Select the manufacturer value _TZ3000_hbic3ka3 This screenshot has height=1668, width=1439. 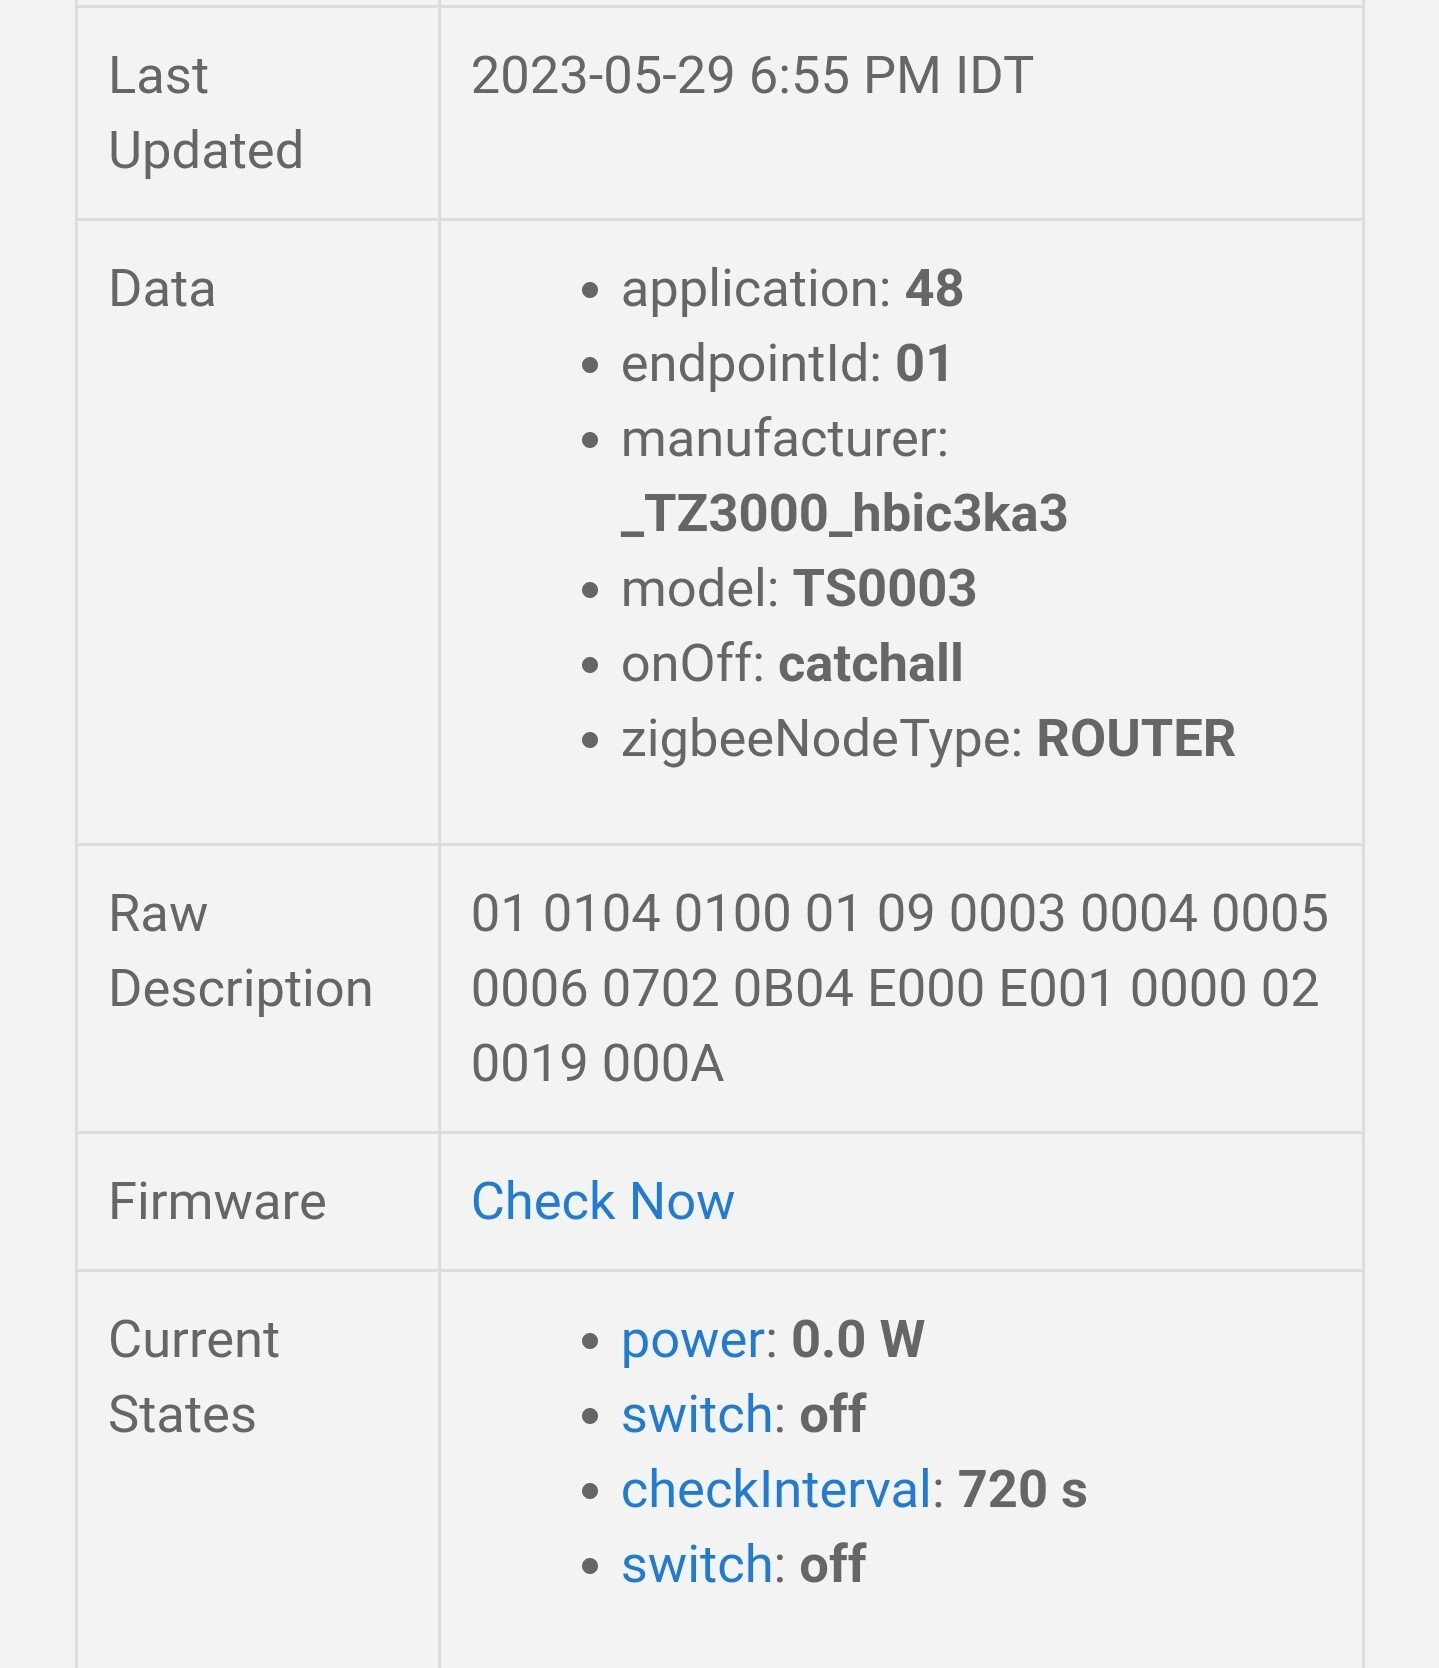pos(845,513)
